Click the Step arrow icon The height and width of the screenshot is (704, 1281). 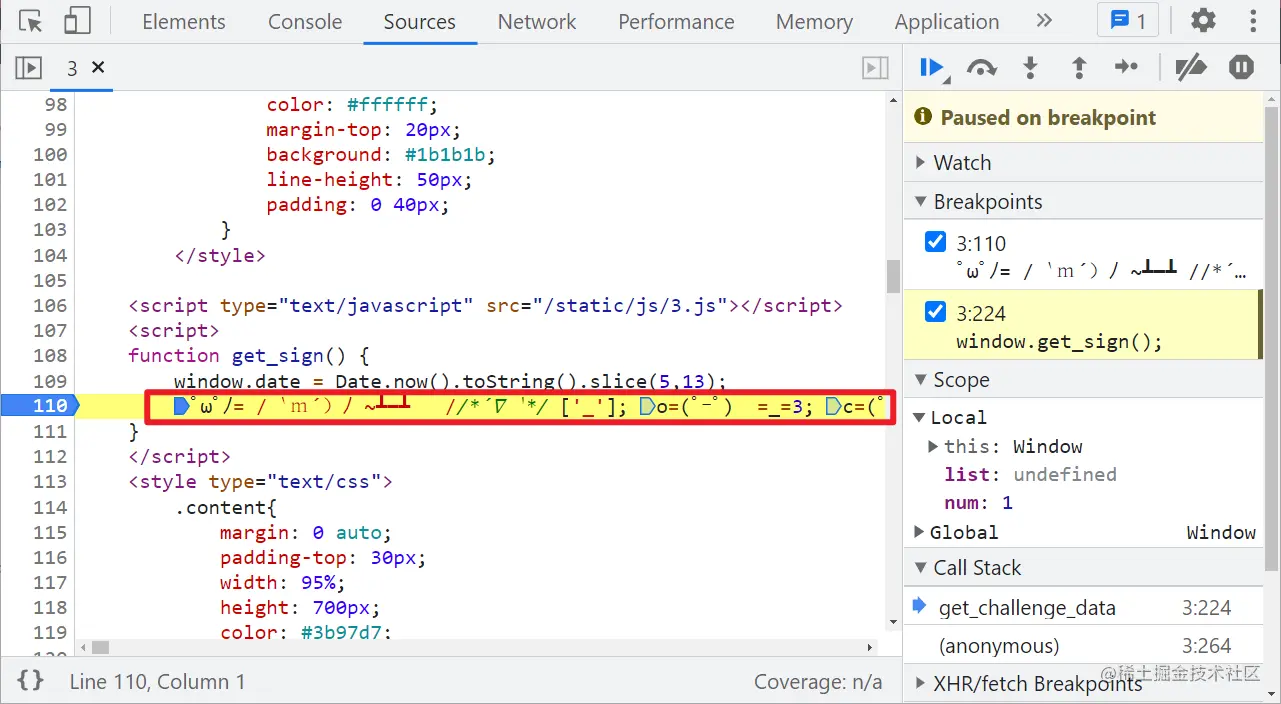coord(1126,68)
